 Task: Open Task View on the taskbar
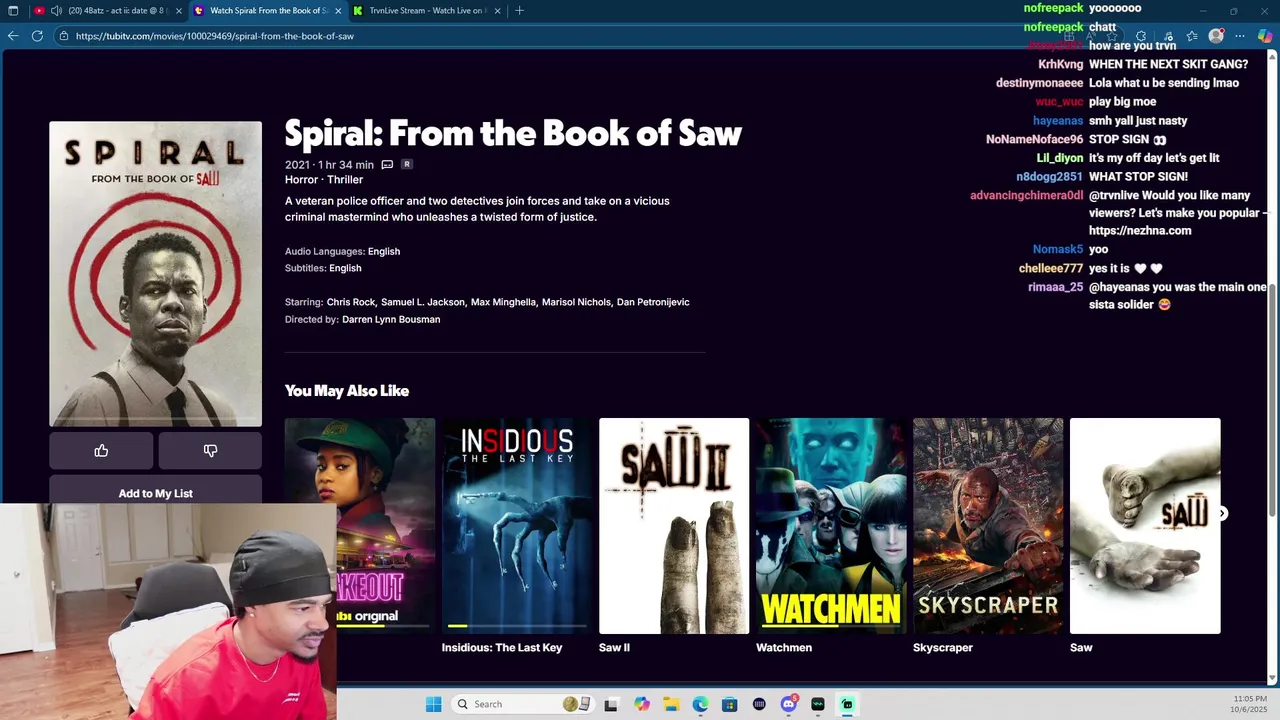click(x=611, y=704)
